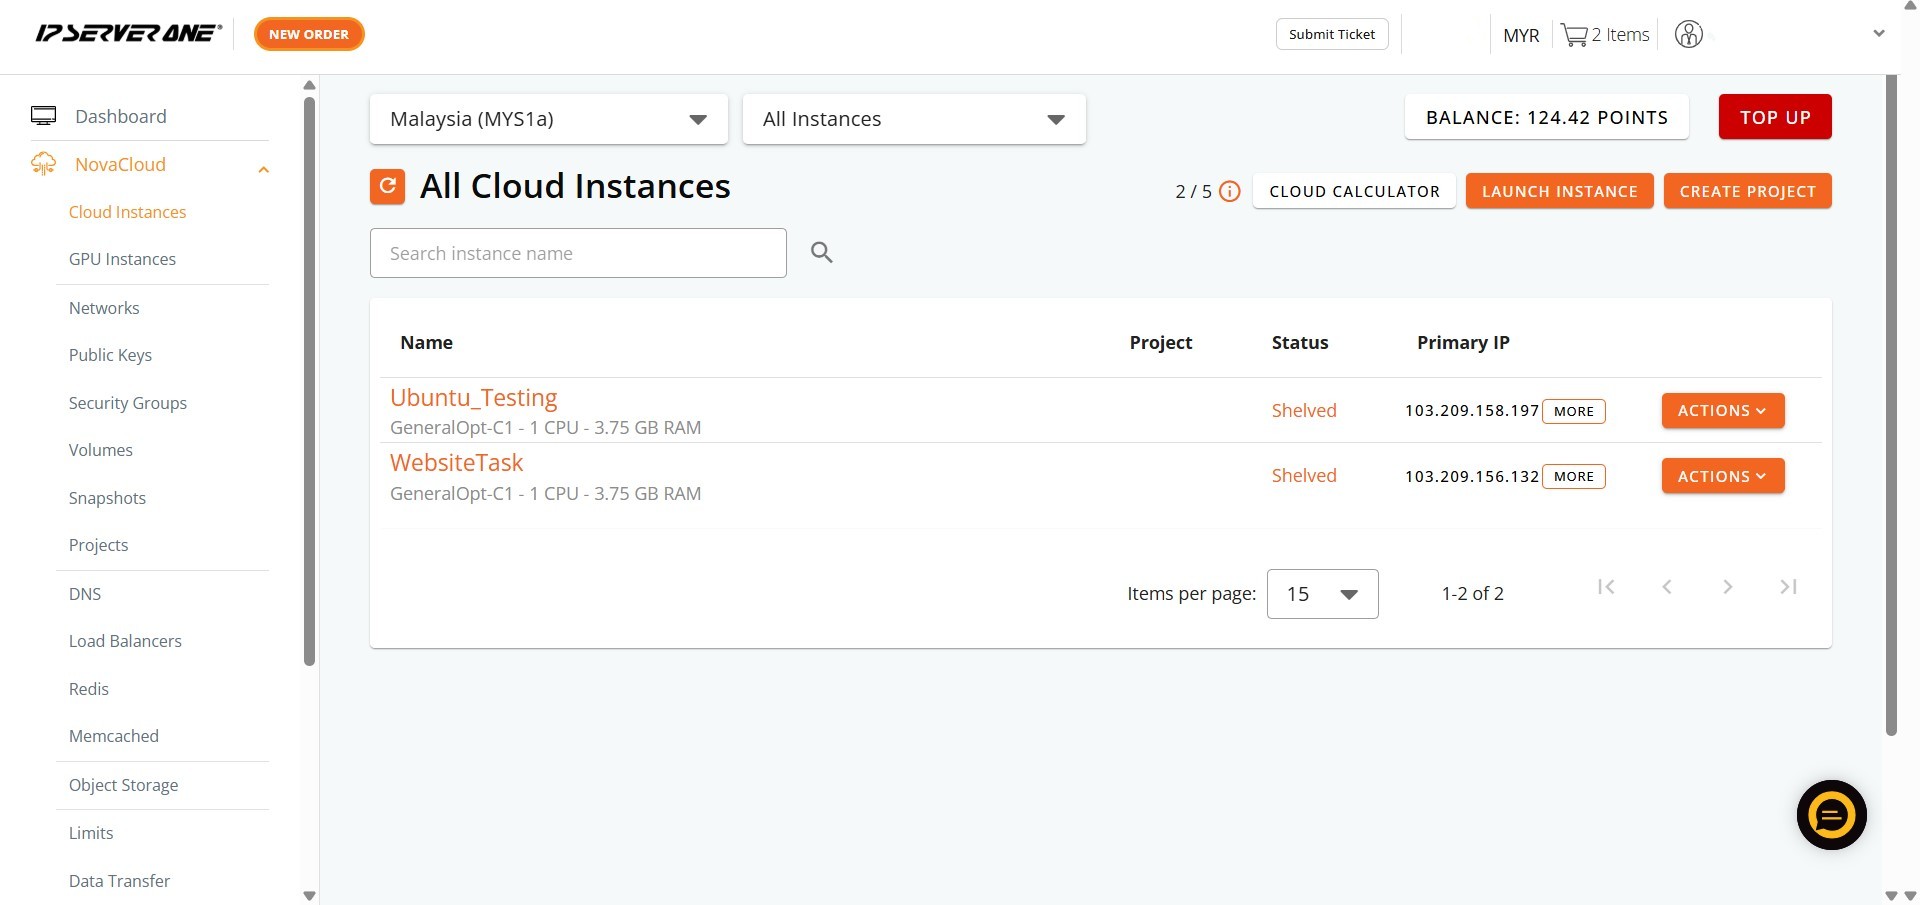
Task: Click MORE next to IP 103.209.158.197
Action: coord(1574,411)
